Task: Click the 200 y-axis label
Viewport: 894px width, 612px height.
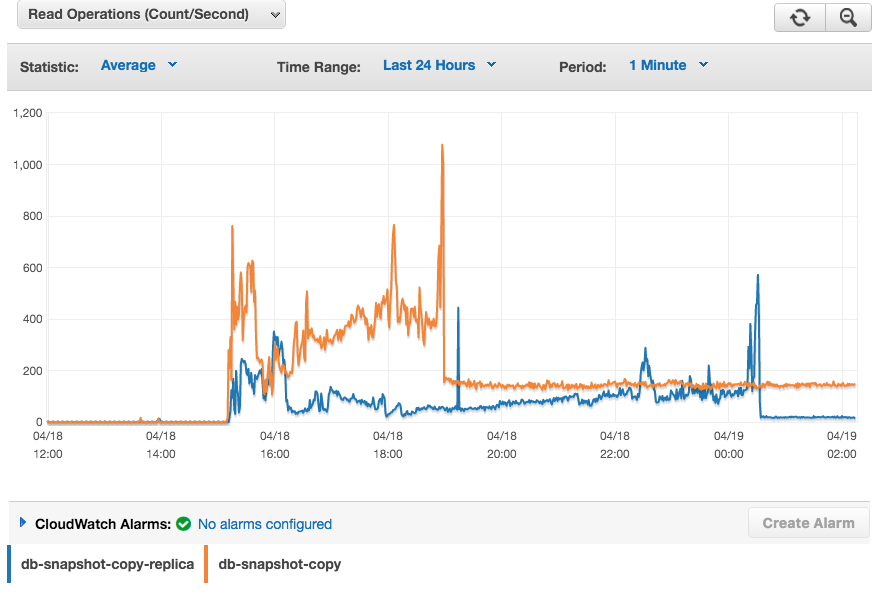Action: pyautogui.click(x=32, y=371)
